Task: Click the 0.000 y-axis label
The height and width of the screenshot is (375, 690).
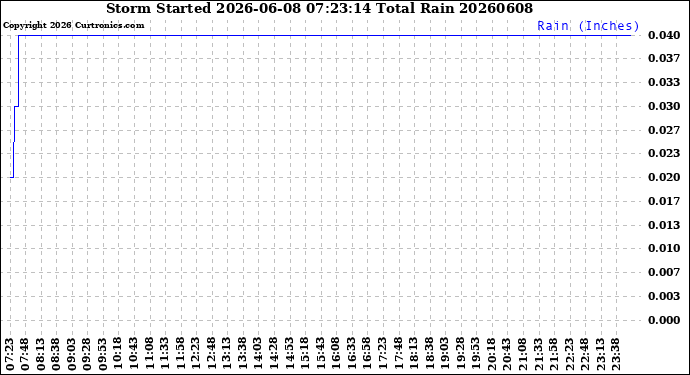Action: pyautogui.click(x=664, y=320)
